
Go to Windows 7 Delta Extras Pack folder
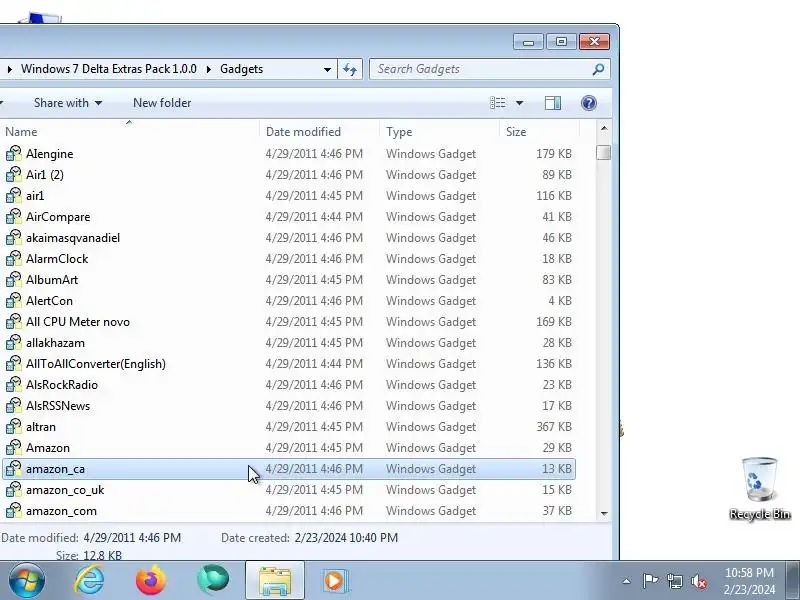(109, 69)
